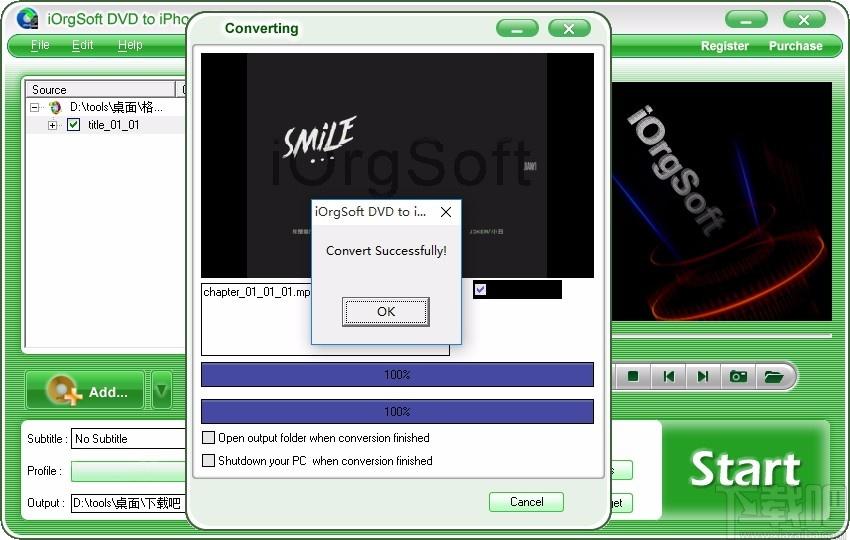Close the iOrgSoft main window
This screenshot has height=540, width=850.
[804, 20]
